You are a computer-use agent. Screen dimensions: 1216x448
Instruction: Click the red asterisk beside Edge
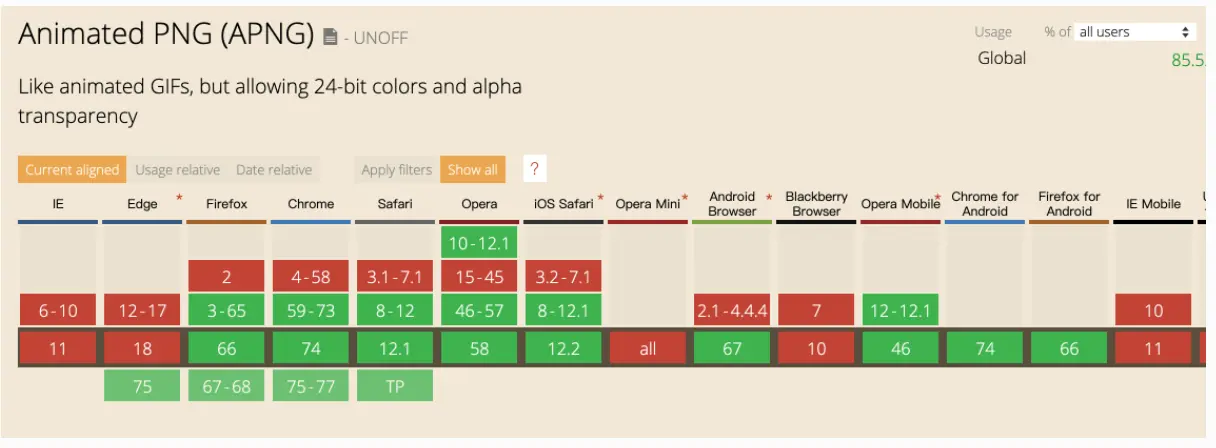pyautogui.click(x=179, y=198)
